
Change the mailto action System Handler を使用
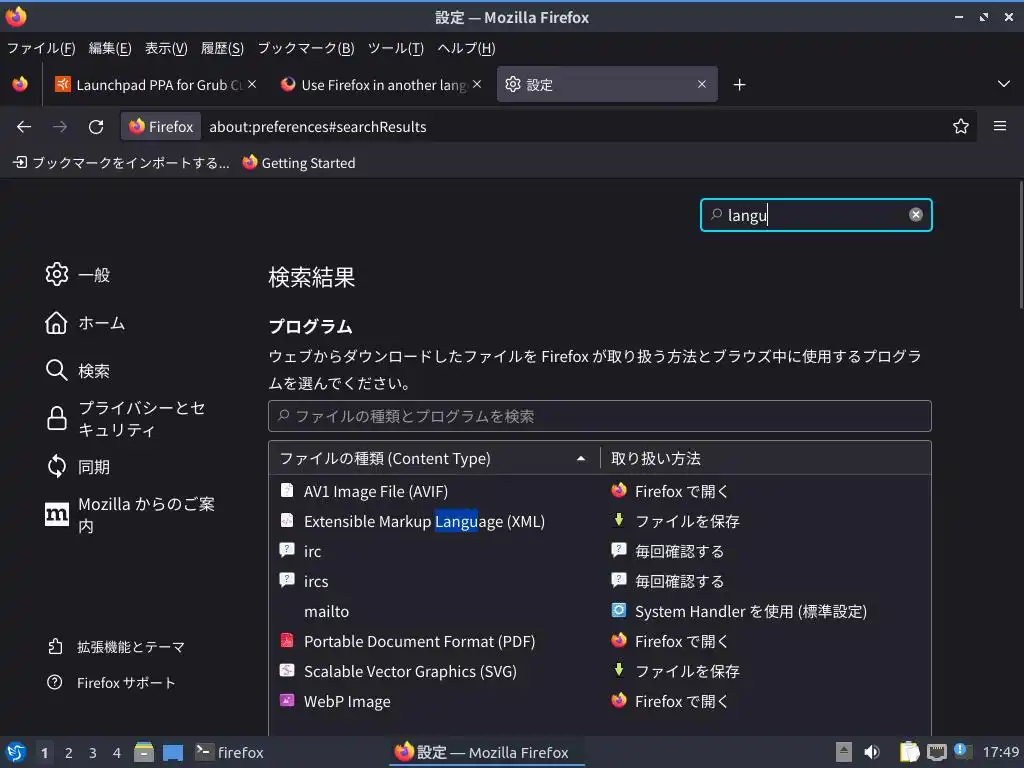[739, 611]
